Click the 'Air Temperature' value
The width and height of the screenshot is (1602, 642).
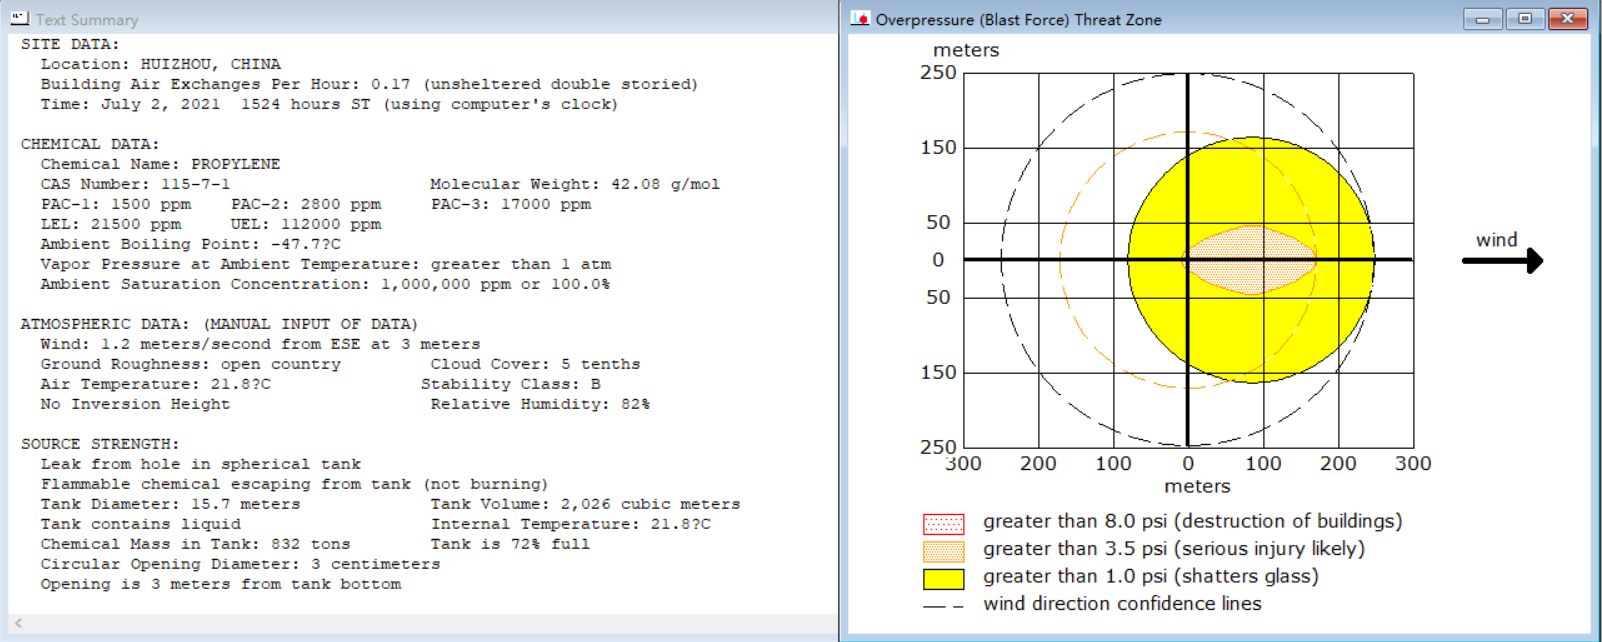pyautogui.click(x=156, y=384)
